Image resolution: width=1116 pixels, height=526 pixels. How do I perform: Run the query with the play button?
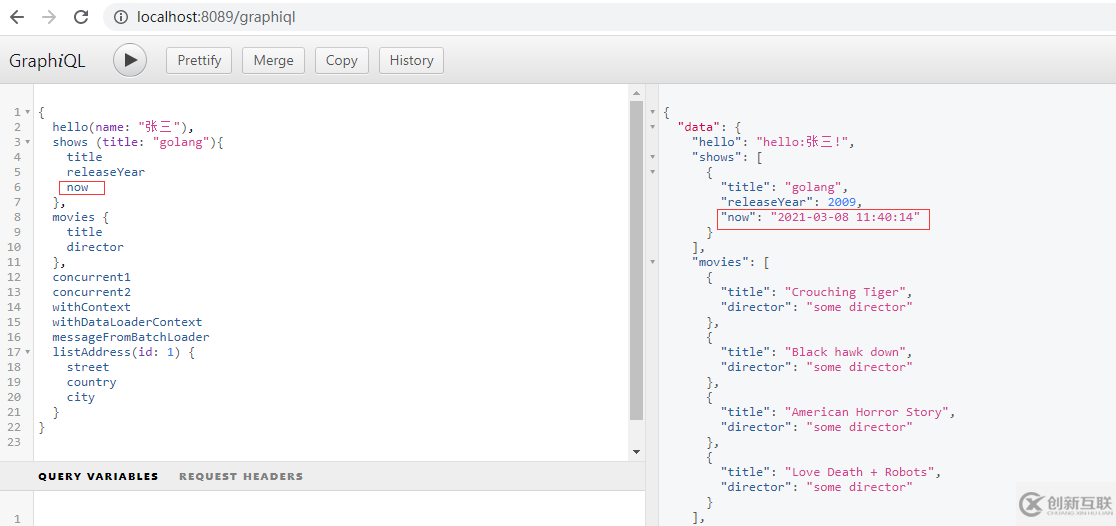point(130,61)
